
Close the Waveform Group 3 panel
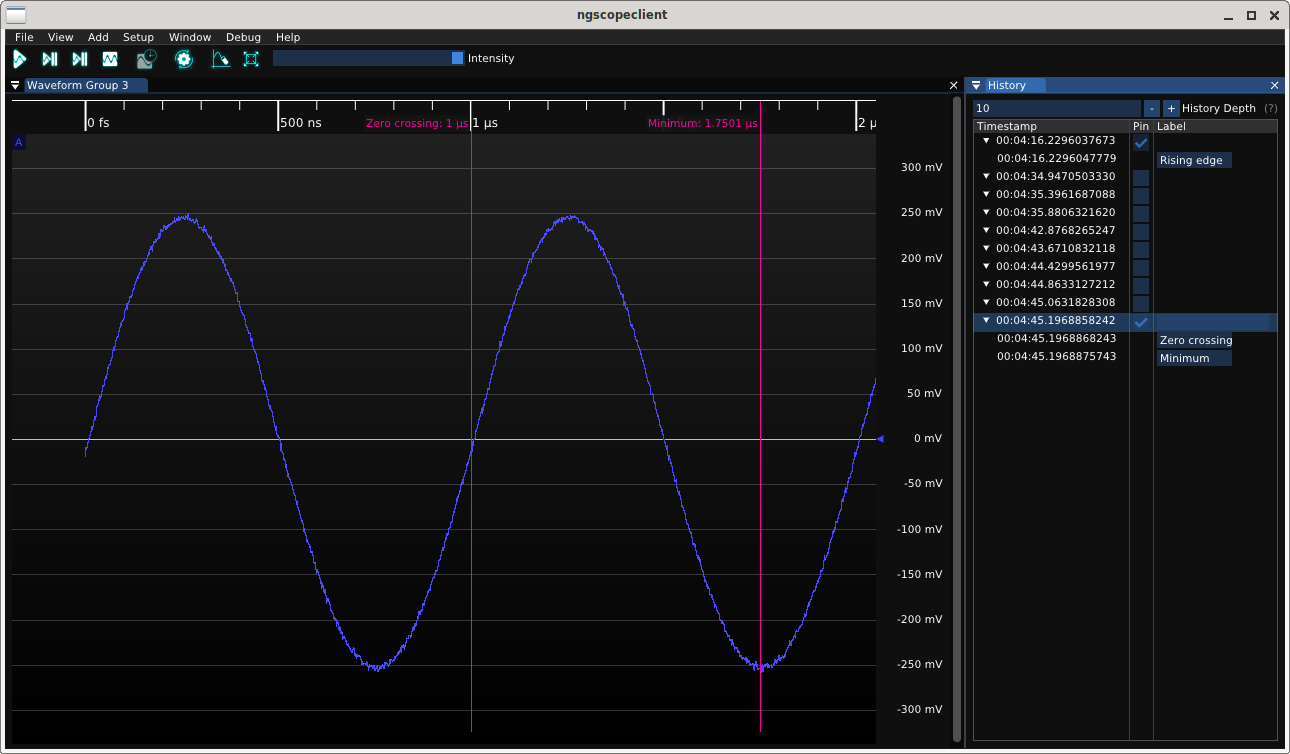953,86
